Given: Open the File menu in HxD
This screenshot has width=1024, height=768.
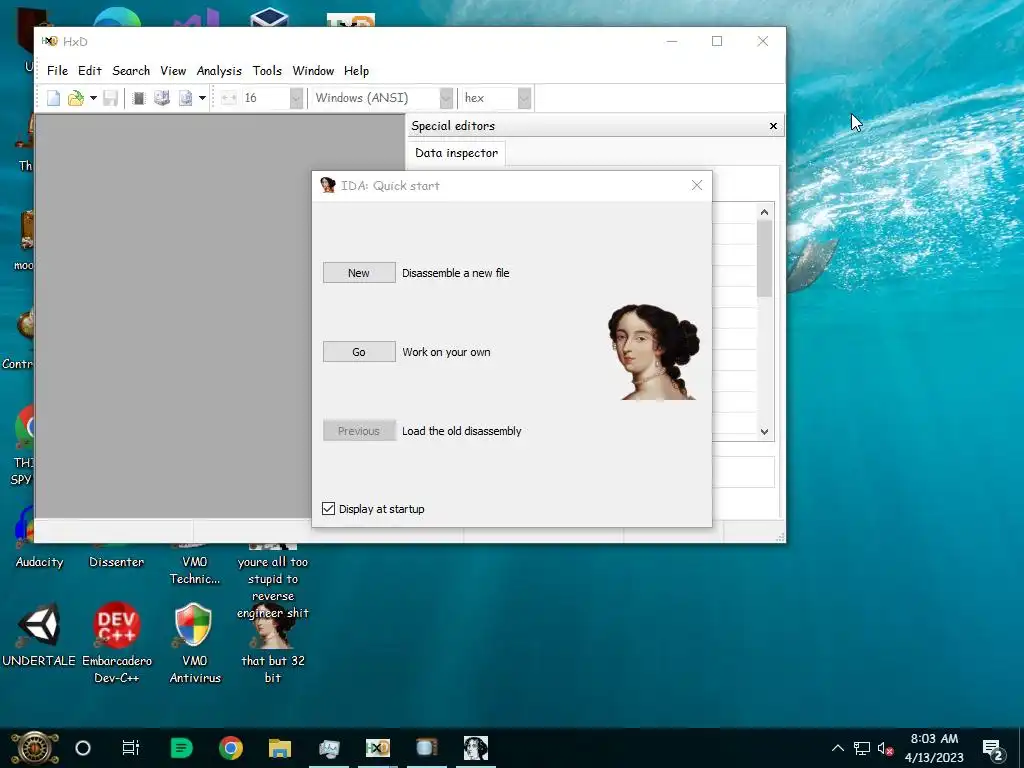Looking at the screenshot, I should [x=57, y=71].
